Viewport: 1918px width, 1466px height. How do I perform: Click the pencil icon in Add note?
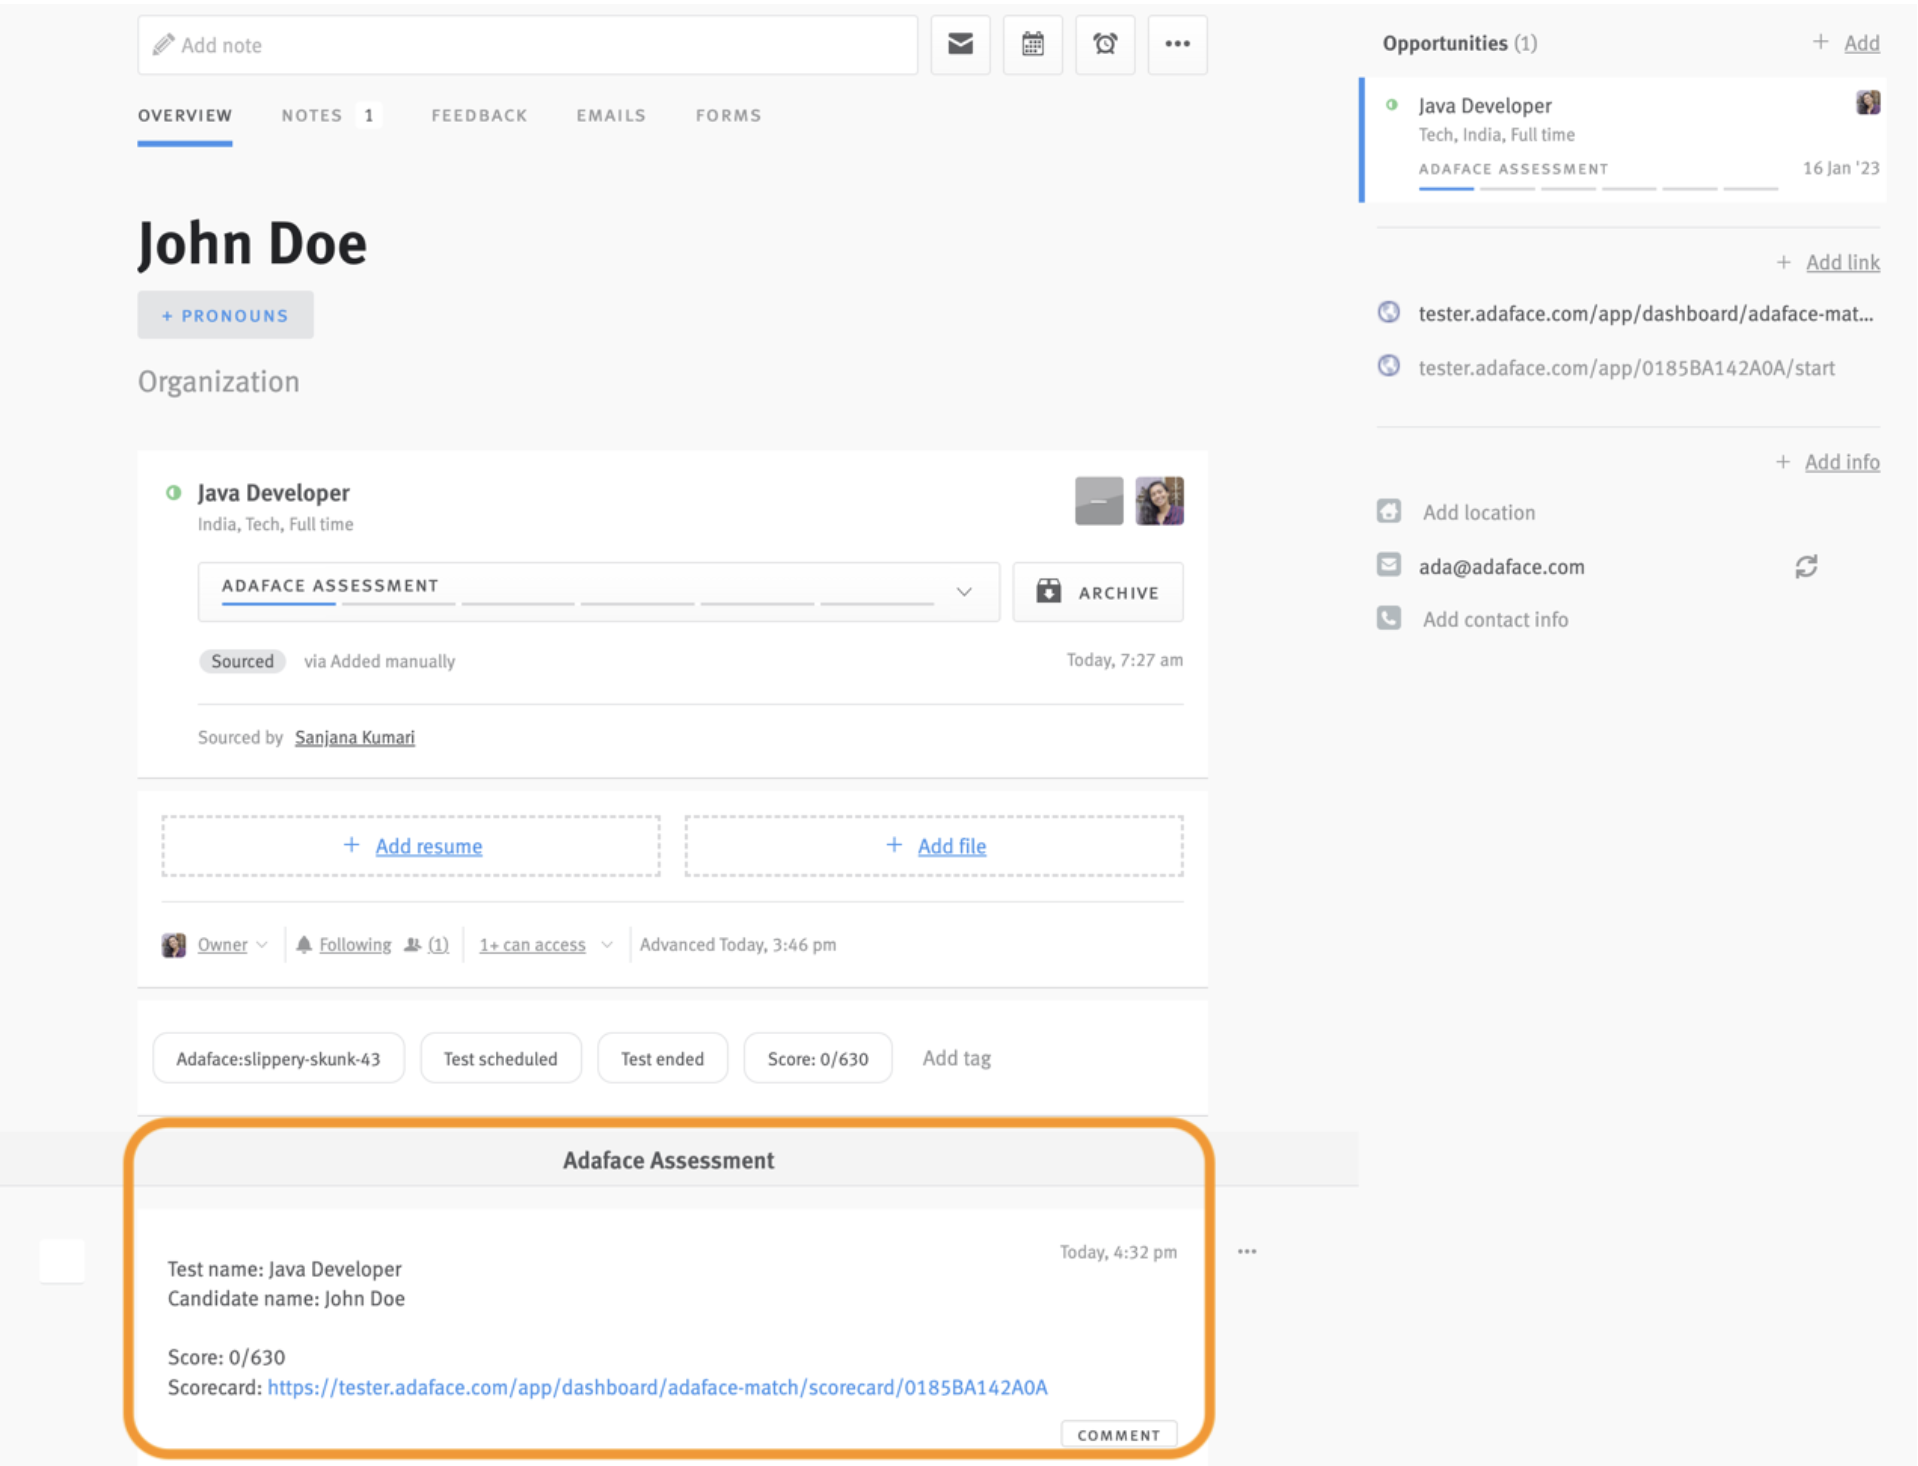pos(163,45)
